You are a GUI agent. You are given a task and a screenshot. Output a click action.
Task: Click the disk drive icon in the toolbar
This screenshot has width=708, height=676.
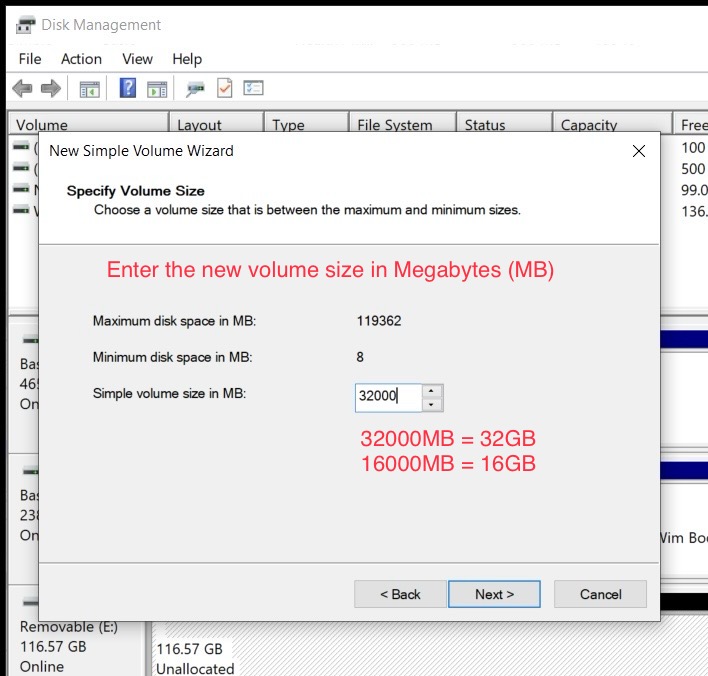click(196, 89)
